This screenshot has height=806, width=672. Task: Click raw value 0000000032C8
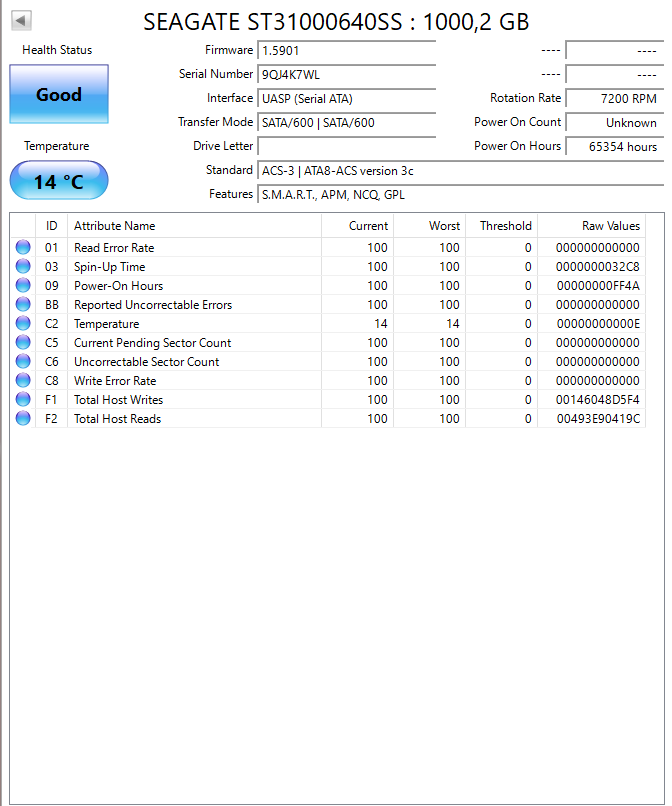597,267
